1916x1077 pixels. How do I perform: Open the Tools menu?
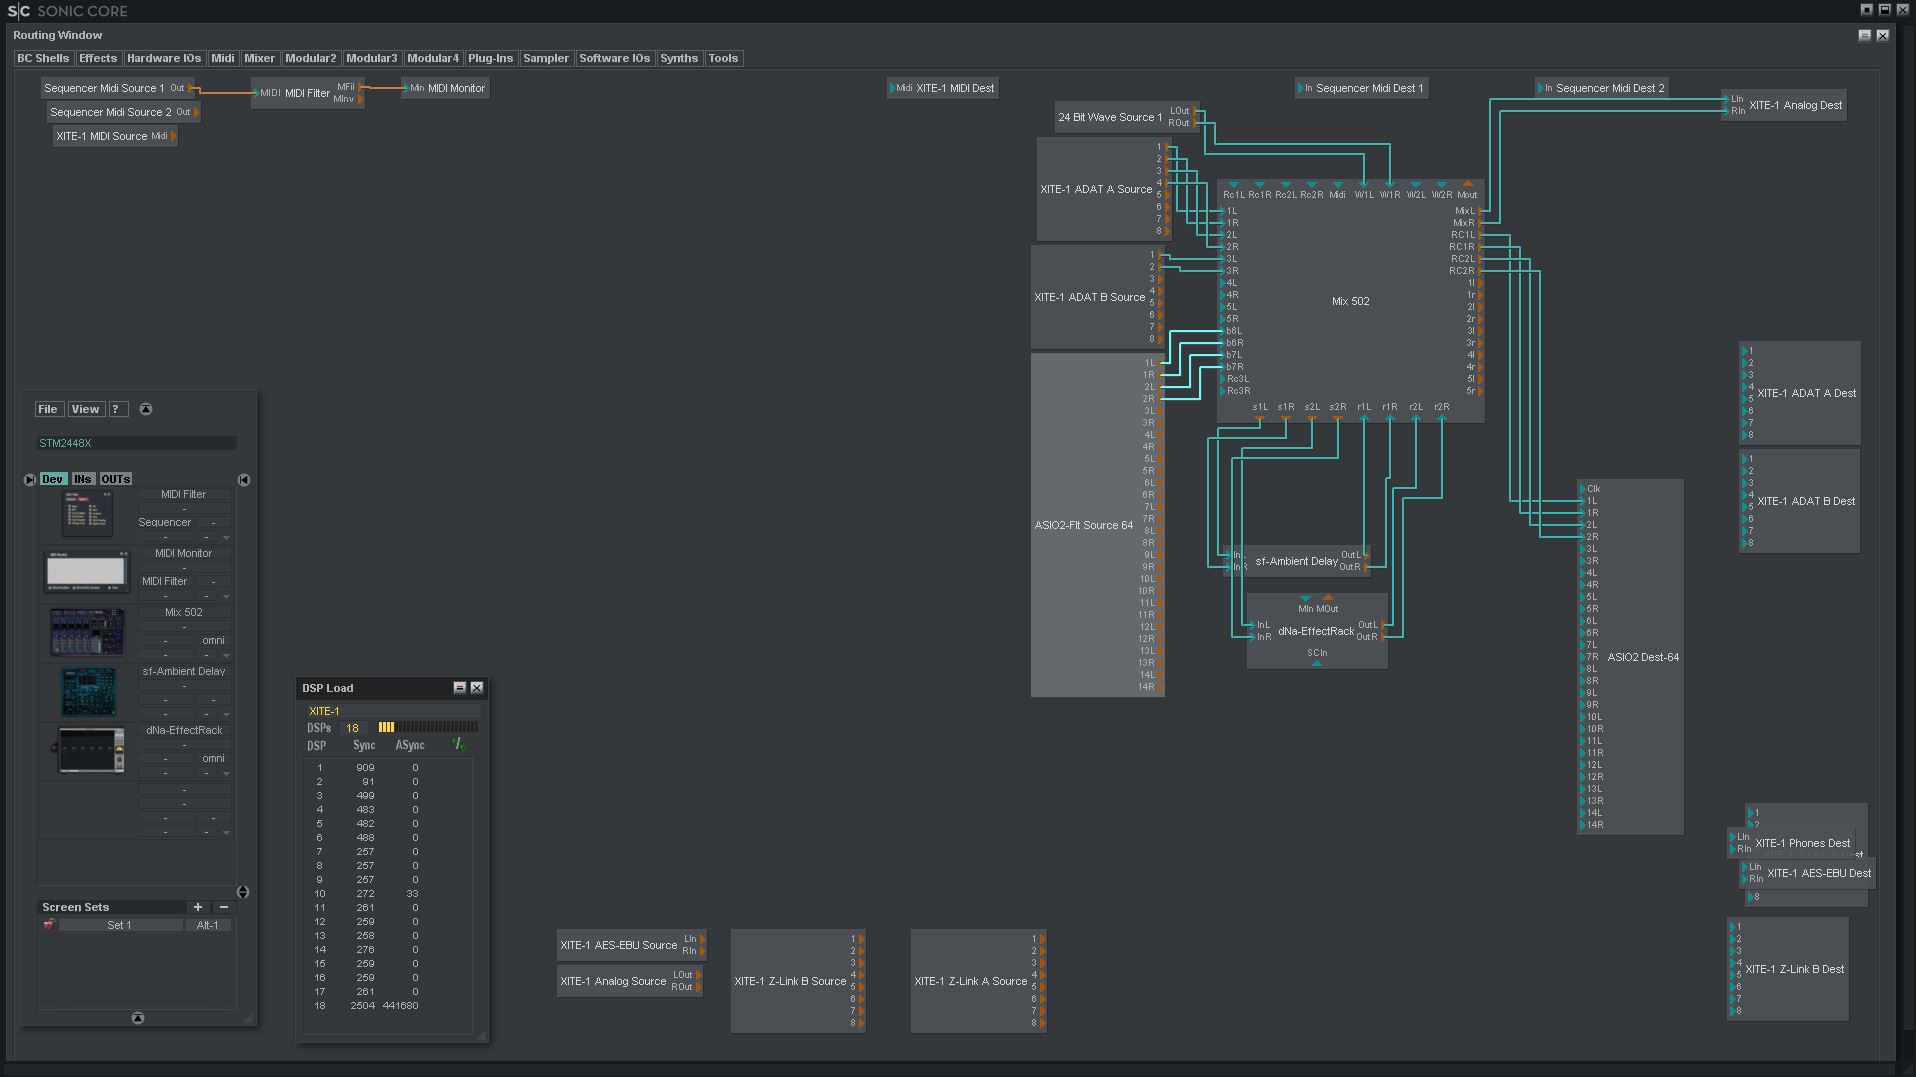pos(723,58)
